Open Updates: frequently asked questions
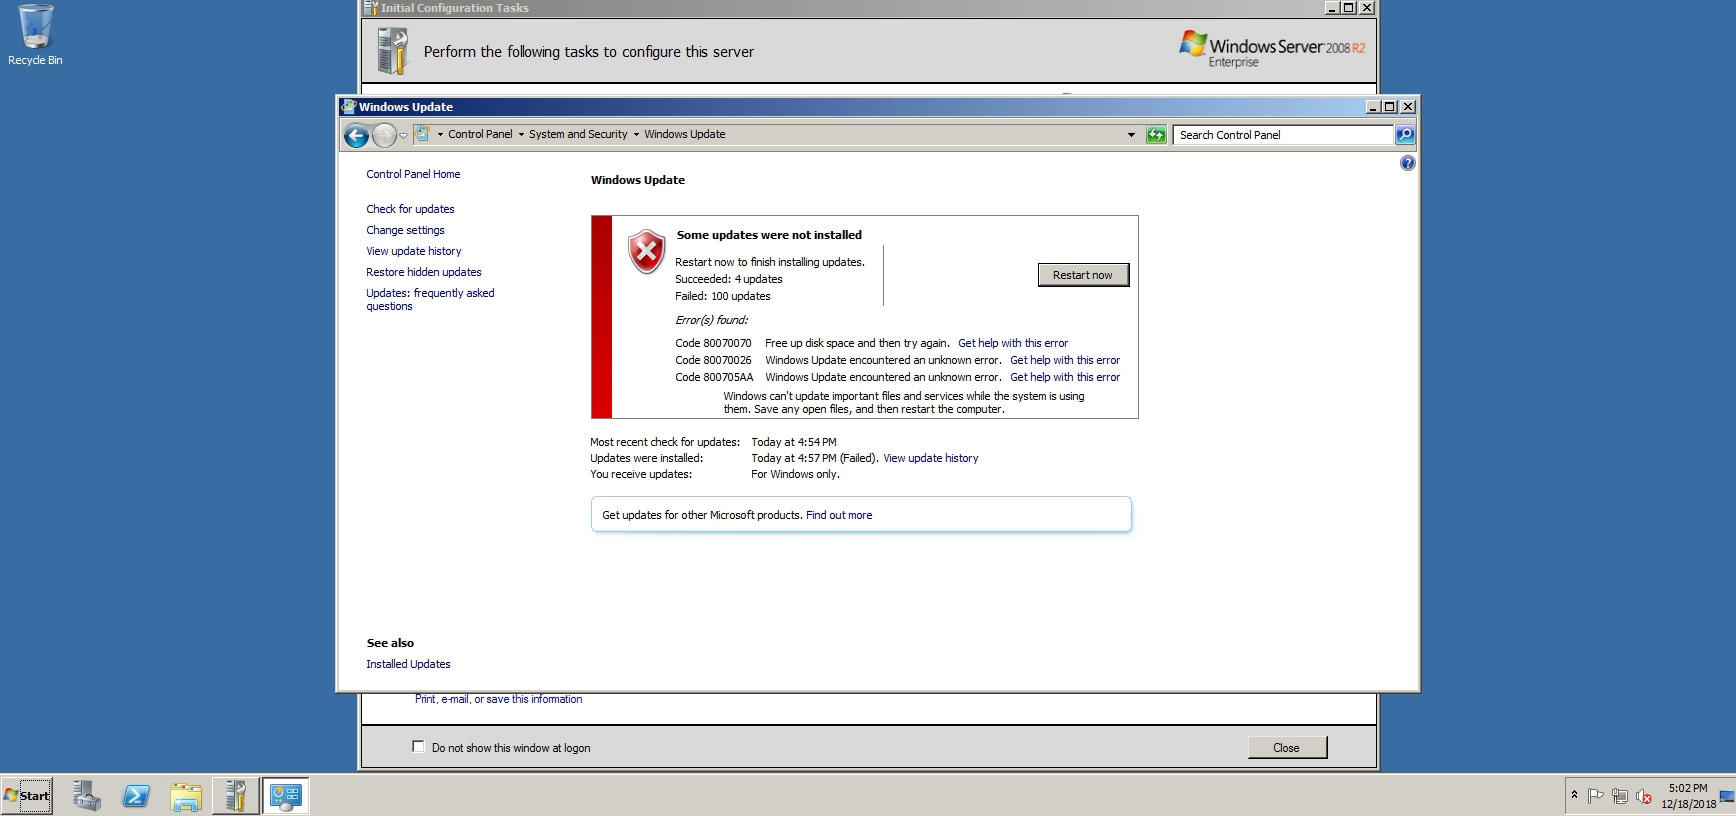Image resolution: width=1736 pixels, height=816 pixels. [x=430, y=299]
